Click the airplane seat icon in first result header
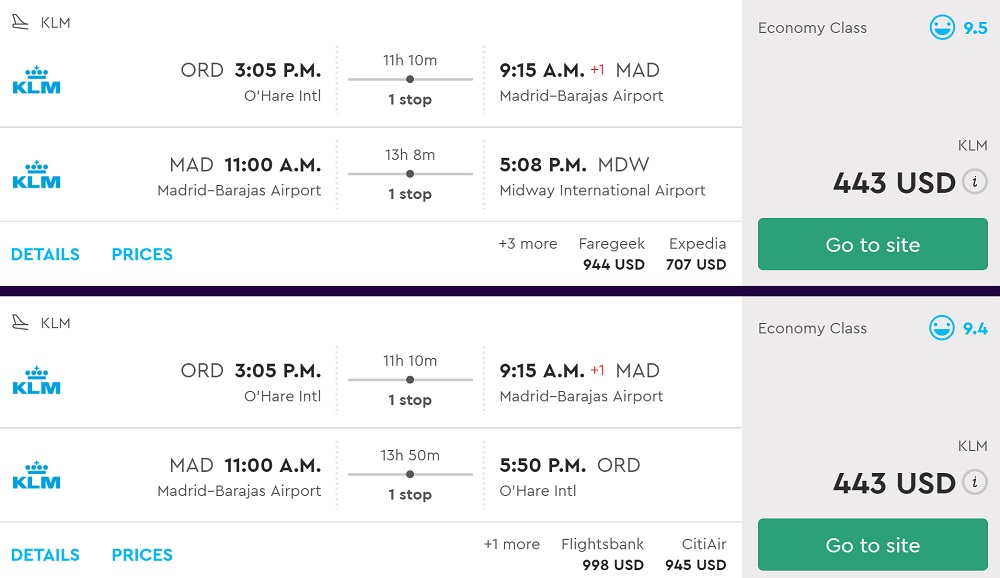The height and width of the screenshot is (578, 1000). point(20,22)
